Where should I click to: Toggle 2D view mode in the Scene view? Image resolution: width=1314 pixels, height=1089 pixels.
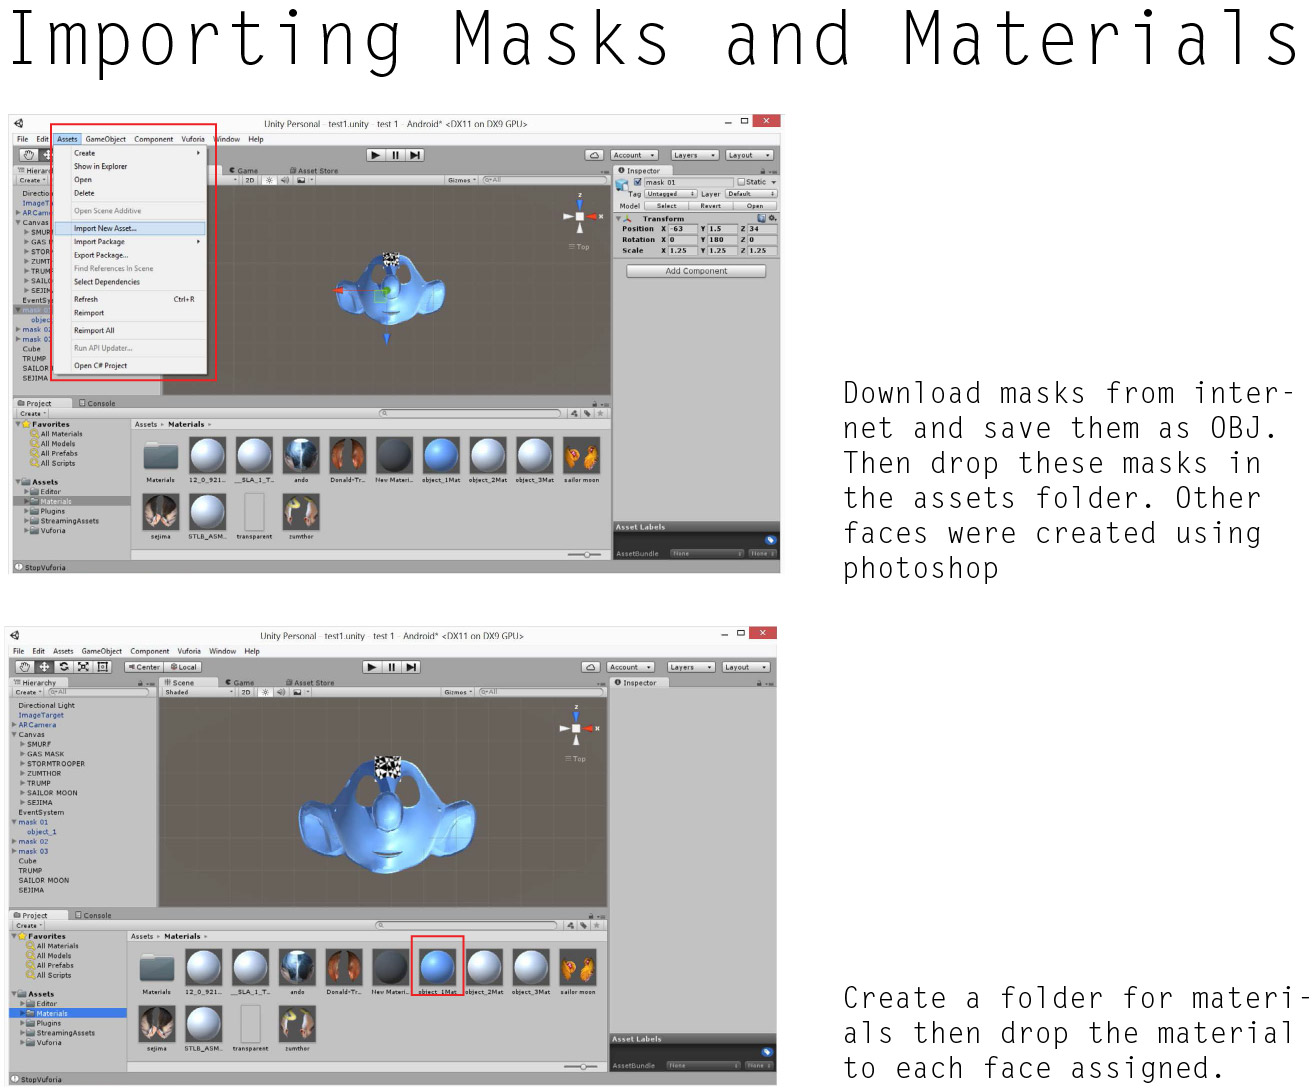point(245,691)
